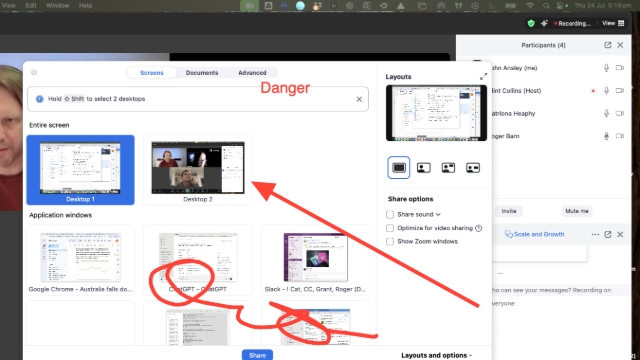
Task: Enable Optimize for video sharing checkbox
Action: click(390, 228)
